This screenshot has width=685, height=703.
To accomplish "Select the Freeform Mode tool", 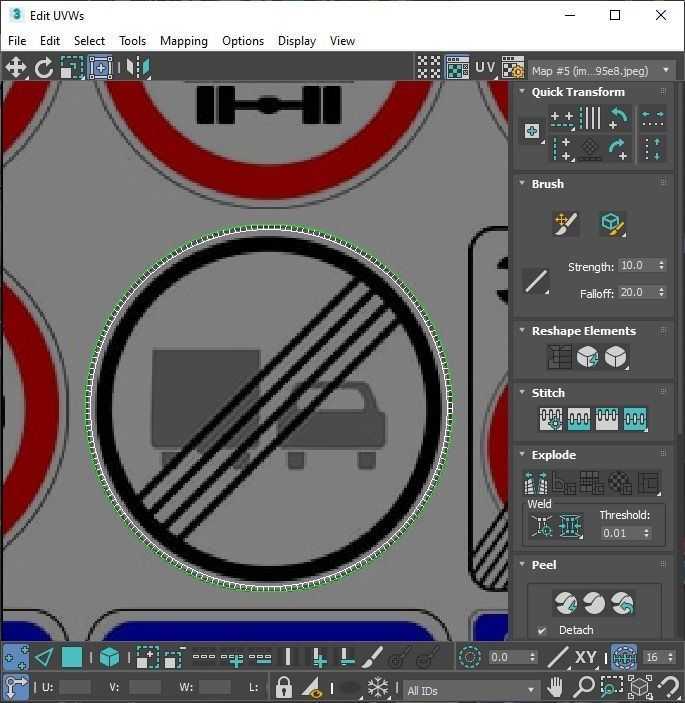I will point(100,68).
